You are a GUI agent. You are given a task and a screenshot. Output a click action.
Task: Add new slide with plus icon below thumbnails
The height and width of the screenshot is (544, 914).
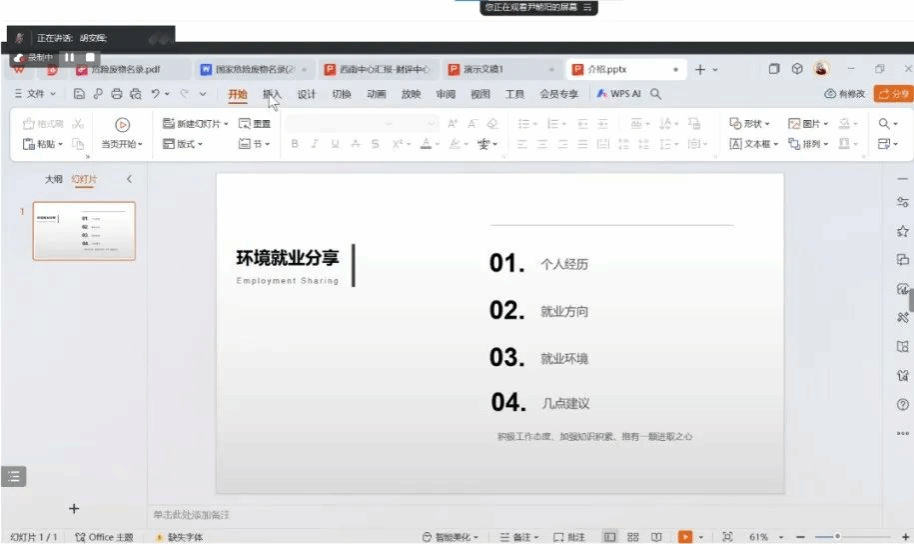[73, 508]
